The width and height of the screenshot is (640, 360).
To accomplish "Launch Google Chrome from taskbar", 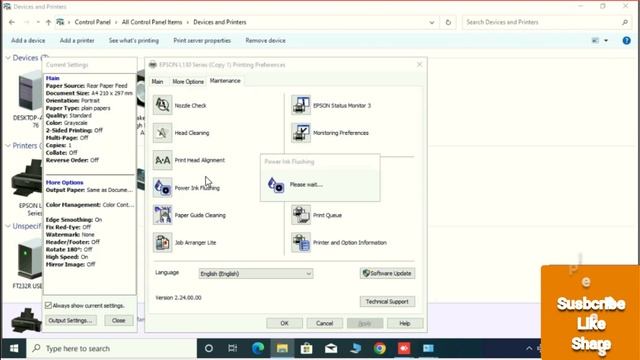I will (380, 348).
